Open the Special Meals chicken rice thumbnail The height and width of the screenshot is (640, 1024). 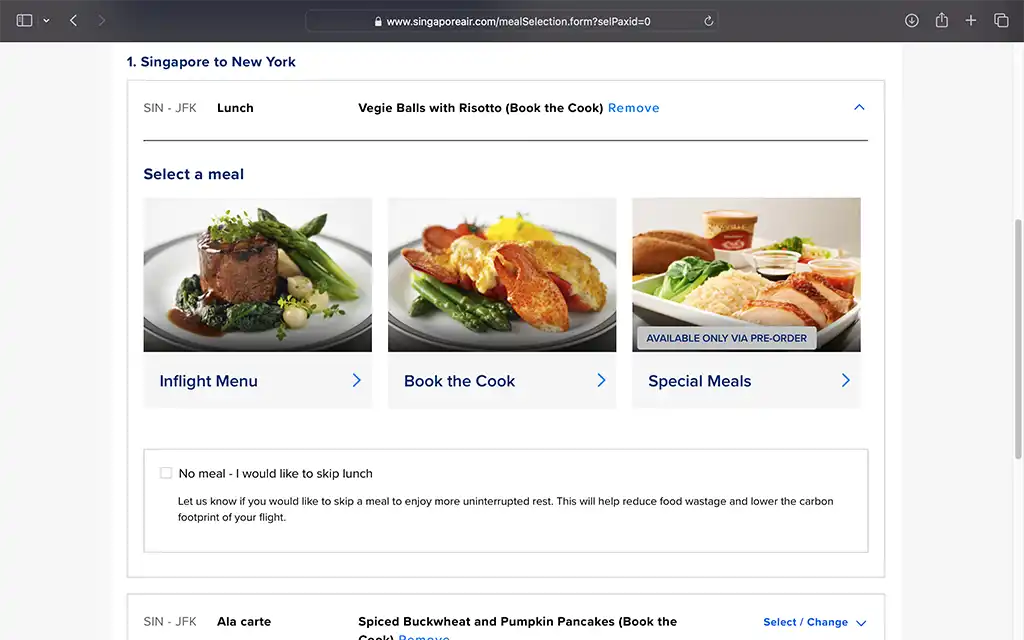[x=746, y=275]
